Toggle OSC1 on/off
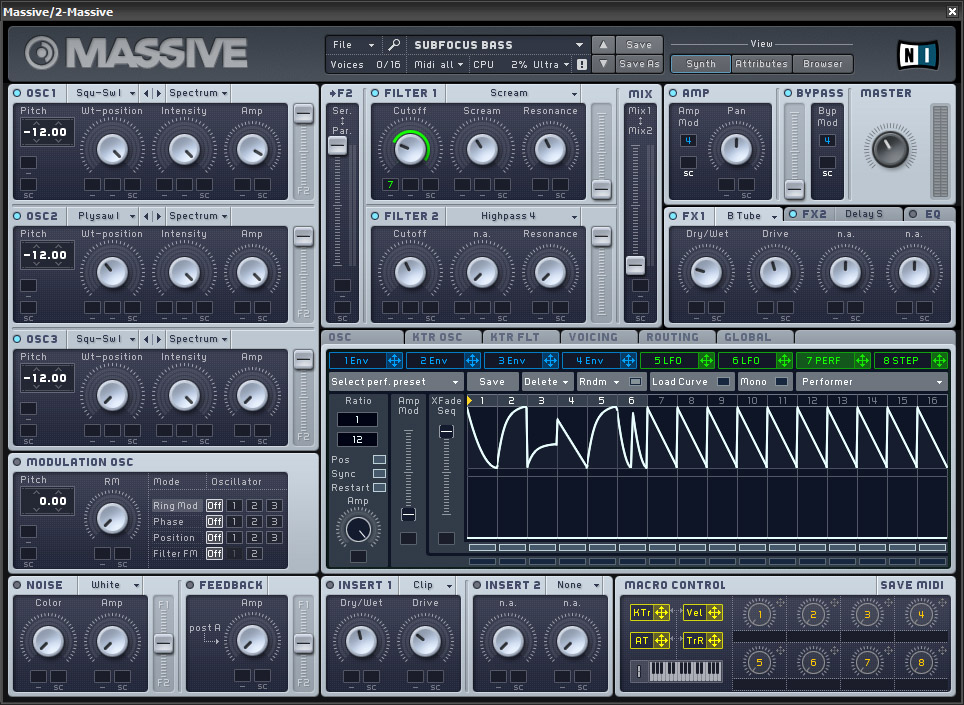Image resolution: width=964 pixels, height=705 pixels. pos(17,93)
